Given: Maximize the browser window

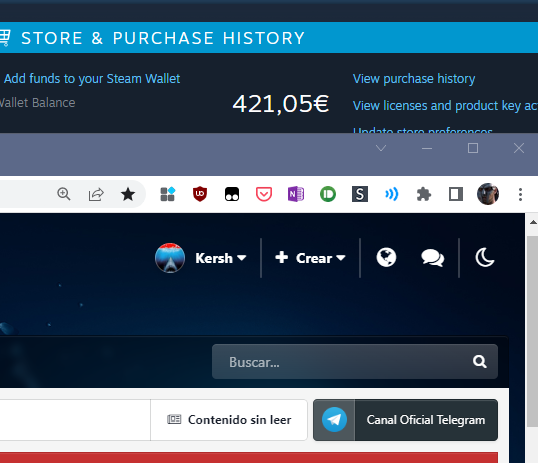Looking at the screenshot, I should [x=473, y=148].
